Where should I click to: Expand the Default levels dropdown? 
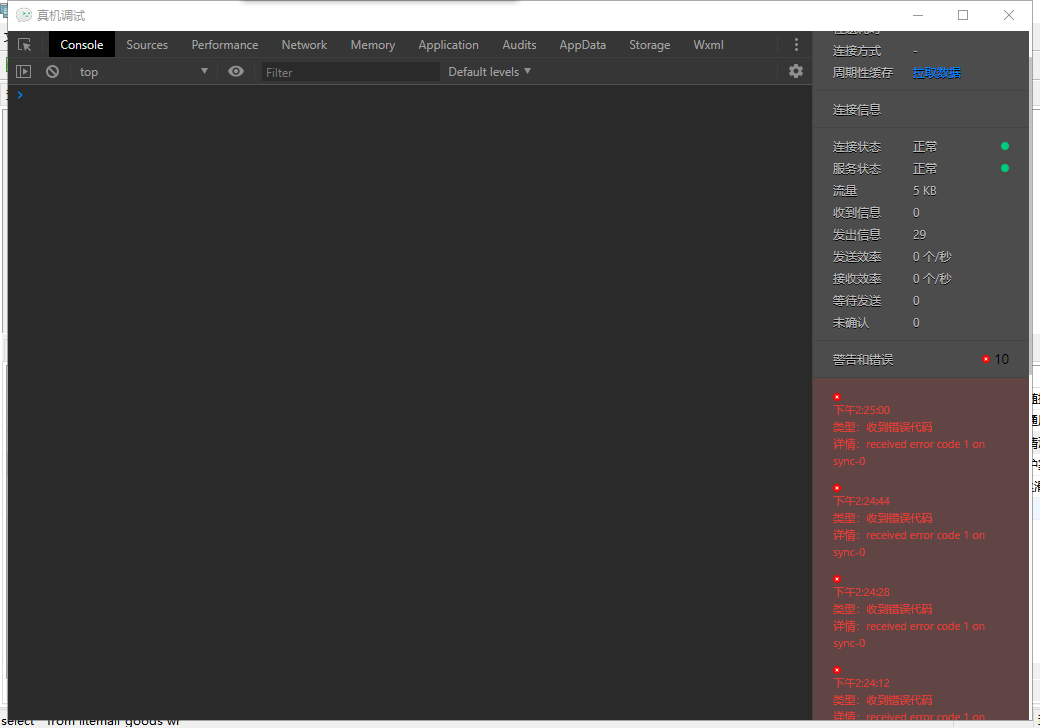pyautogui.click(x=489, y=72)
